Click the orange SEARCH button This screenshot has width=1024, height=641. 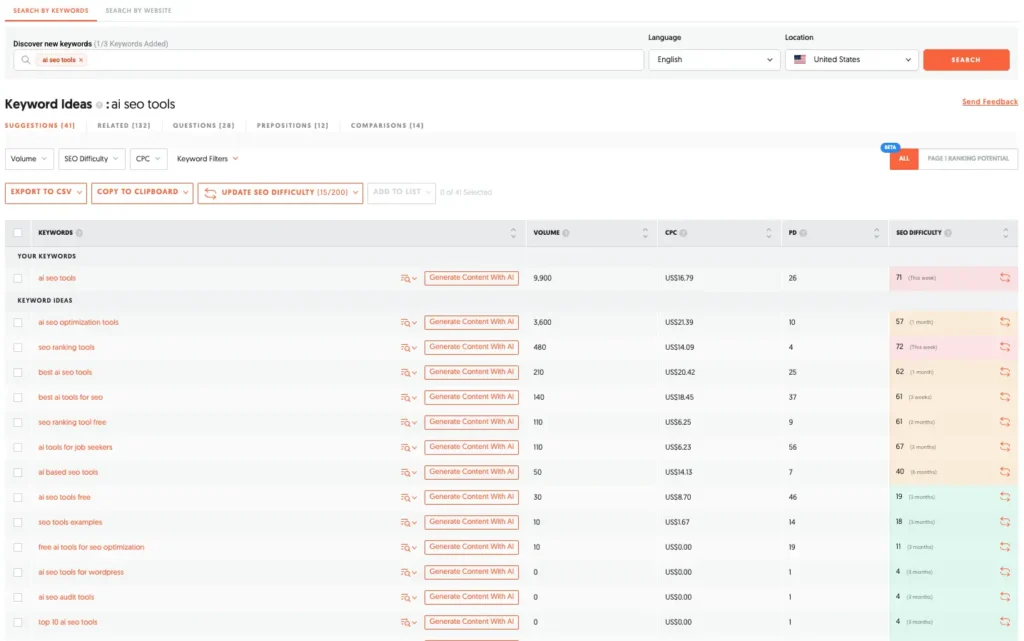pos(966,59)
